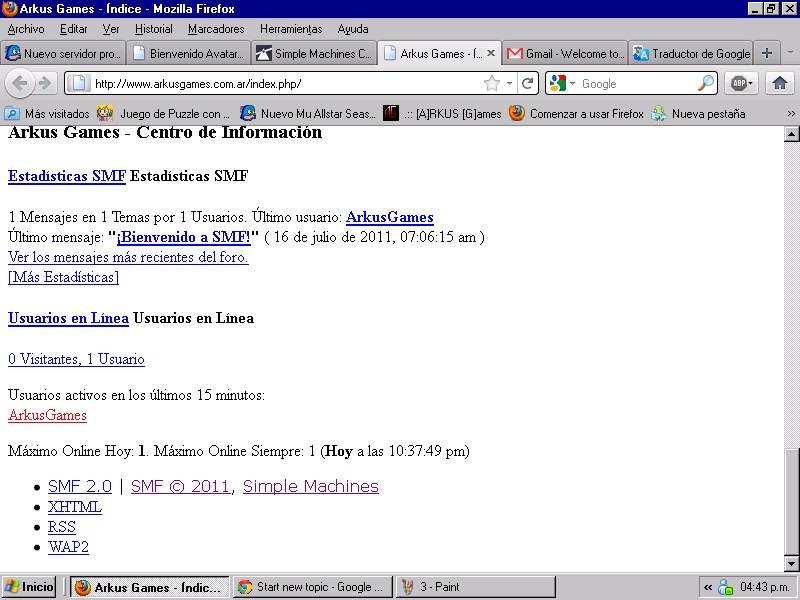Click the vertical scrollbar thumb
Screen dimensions: 800x600
click(x=791, y=502)
